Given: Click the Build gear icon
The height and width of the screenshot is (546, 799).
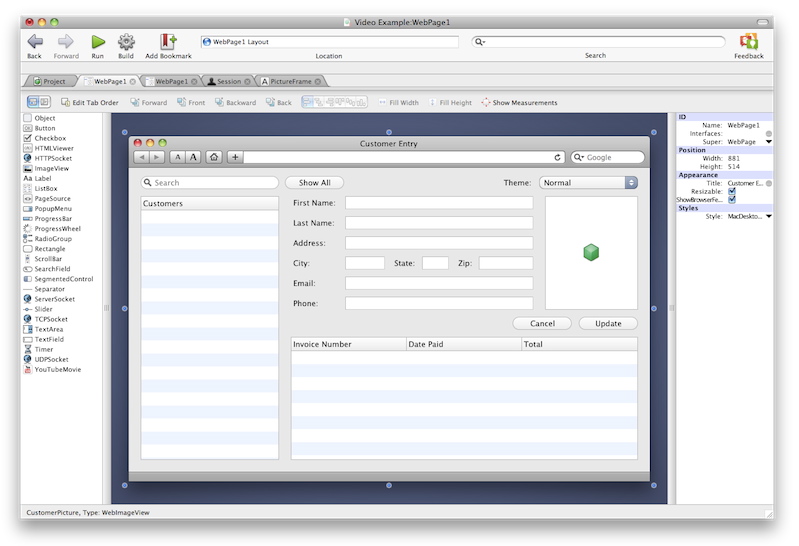Looking at the screenshot, I should pyautogui.click(x=126, y=42).
